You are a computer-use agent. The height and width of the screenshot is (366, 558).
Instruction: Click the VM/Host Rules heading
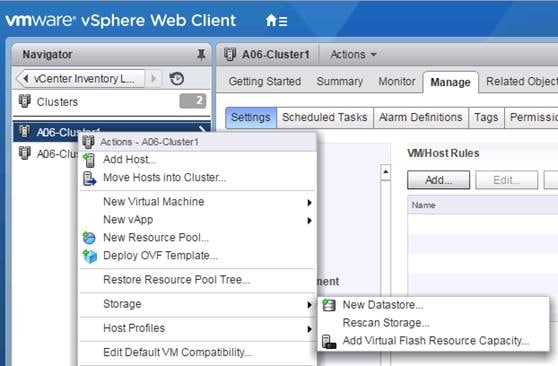[x=443, y=153]
